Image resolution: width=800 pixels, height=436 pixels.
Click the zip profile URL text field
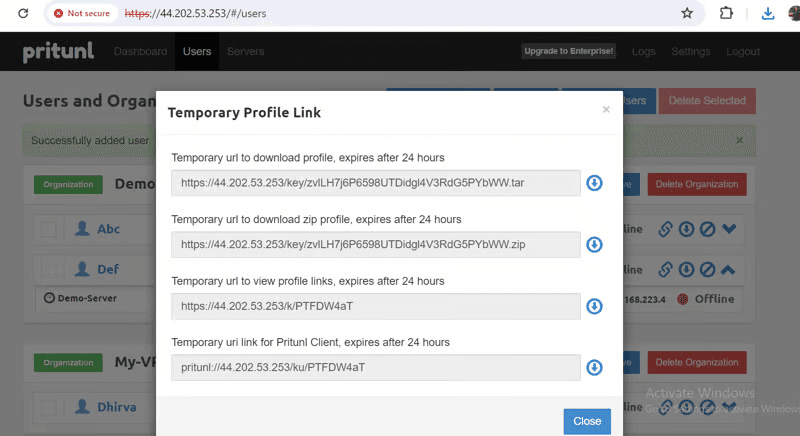point(375,245)
